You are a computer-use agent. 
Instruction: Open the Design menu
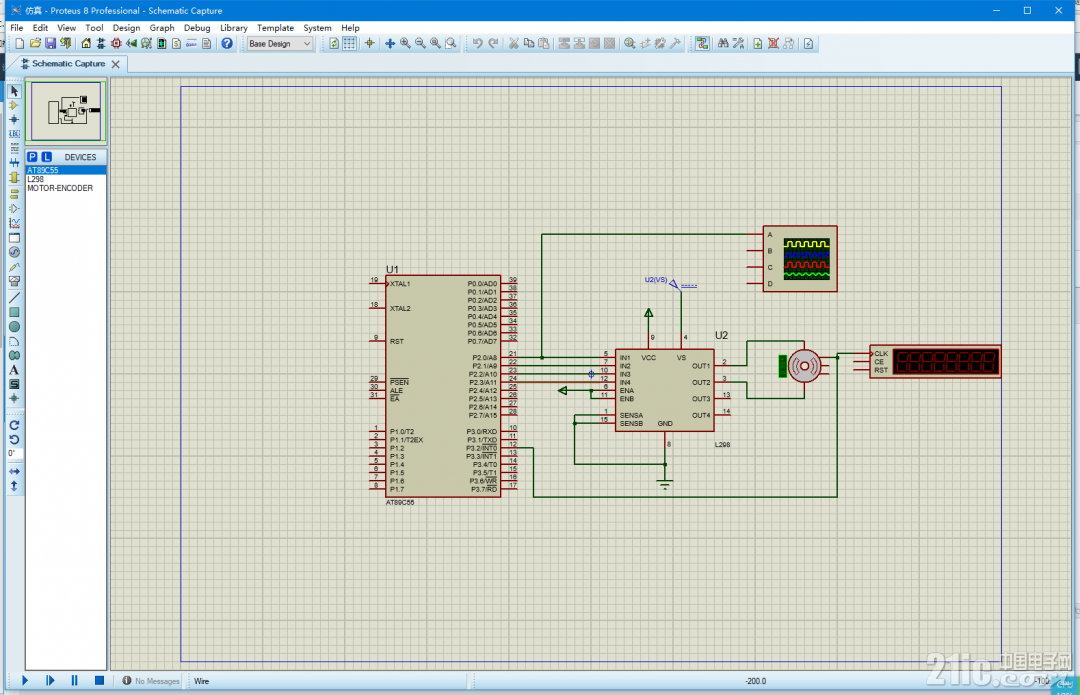pyautogui.click(x=126, y=28)
